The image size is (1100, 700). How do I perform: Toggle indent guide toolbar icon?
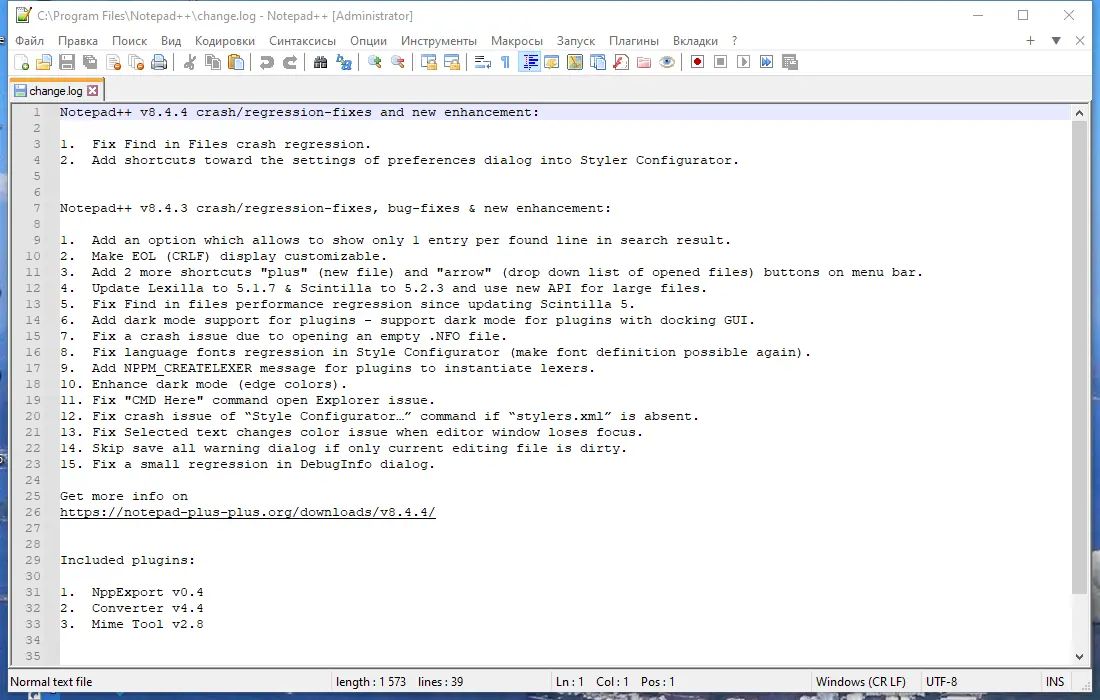click(530, 62)
